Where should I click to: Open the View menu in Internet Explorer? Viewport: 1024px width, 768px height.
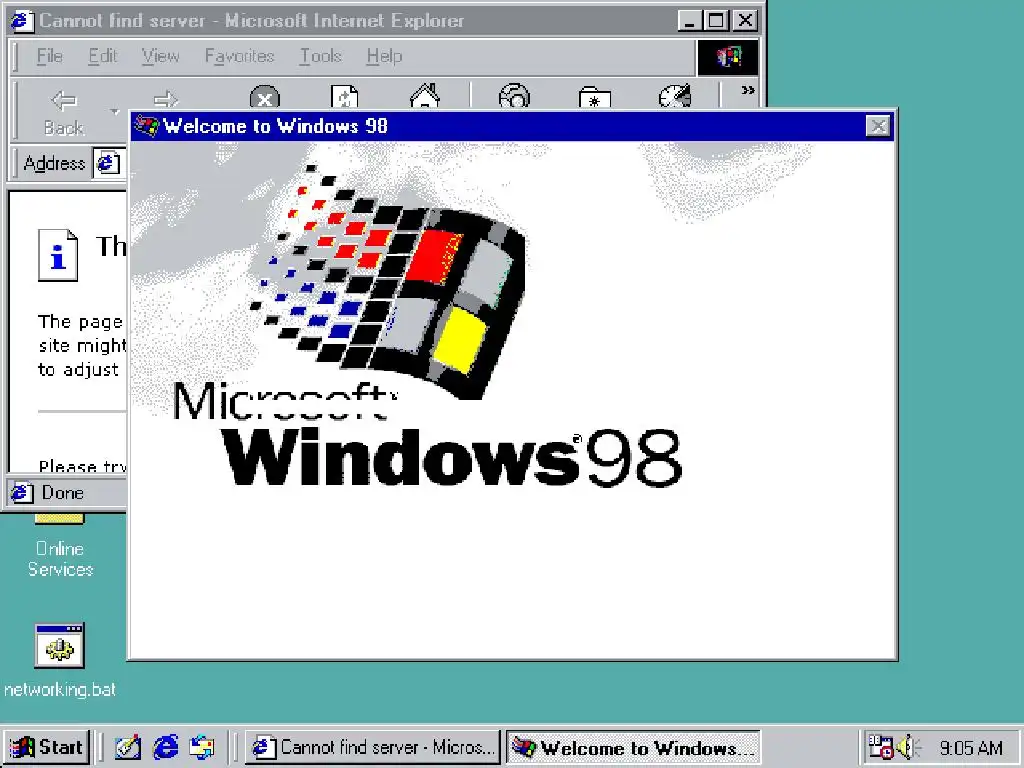(161, 56)
